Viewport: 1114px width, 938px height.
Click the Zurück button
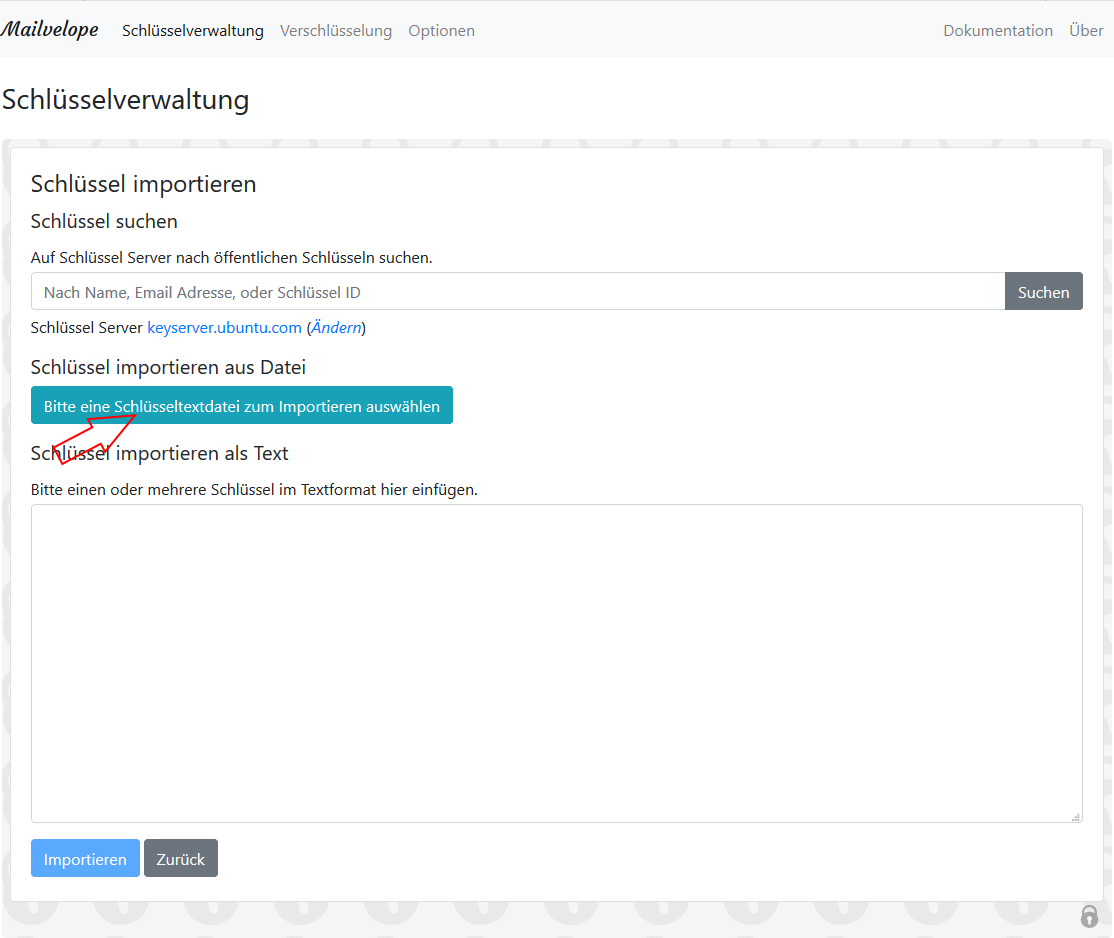[x=180, y=858]
